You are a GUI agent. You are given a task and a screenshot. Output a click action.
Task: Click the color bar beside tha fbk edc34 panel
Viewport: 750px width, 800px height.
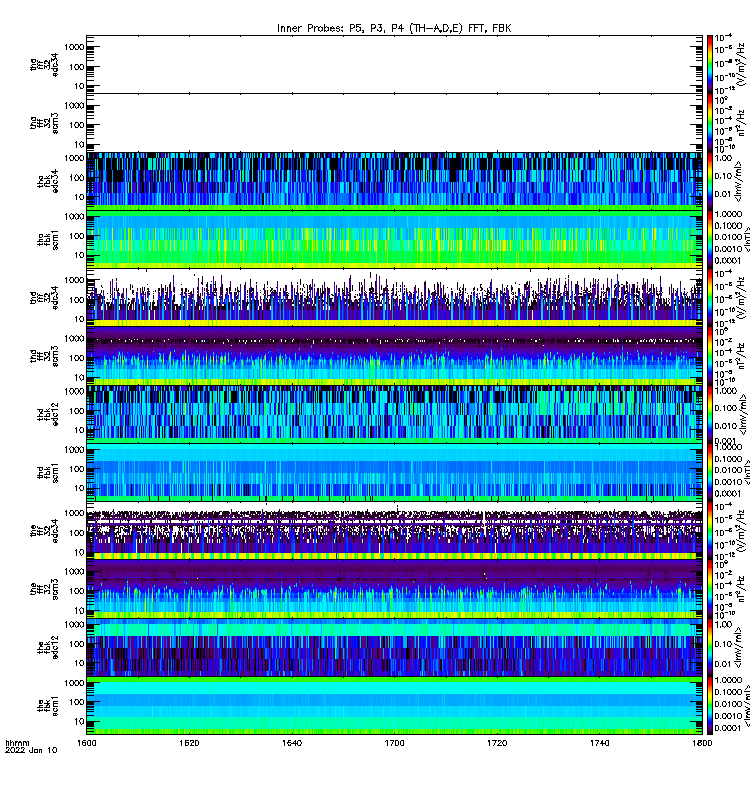tap(710, 181)
